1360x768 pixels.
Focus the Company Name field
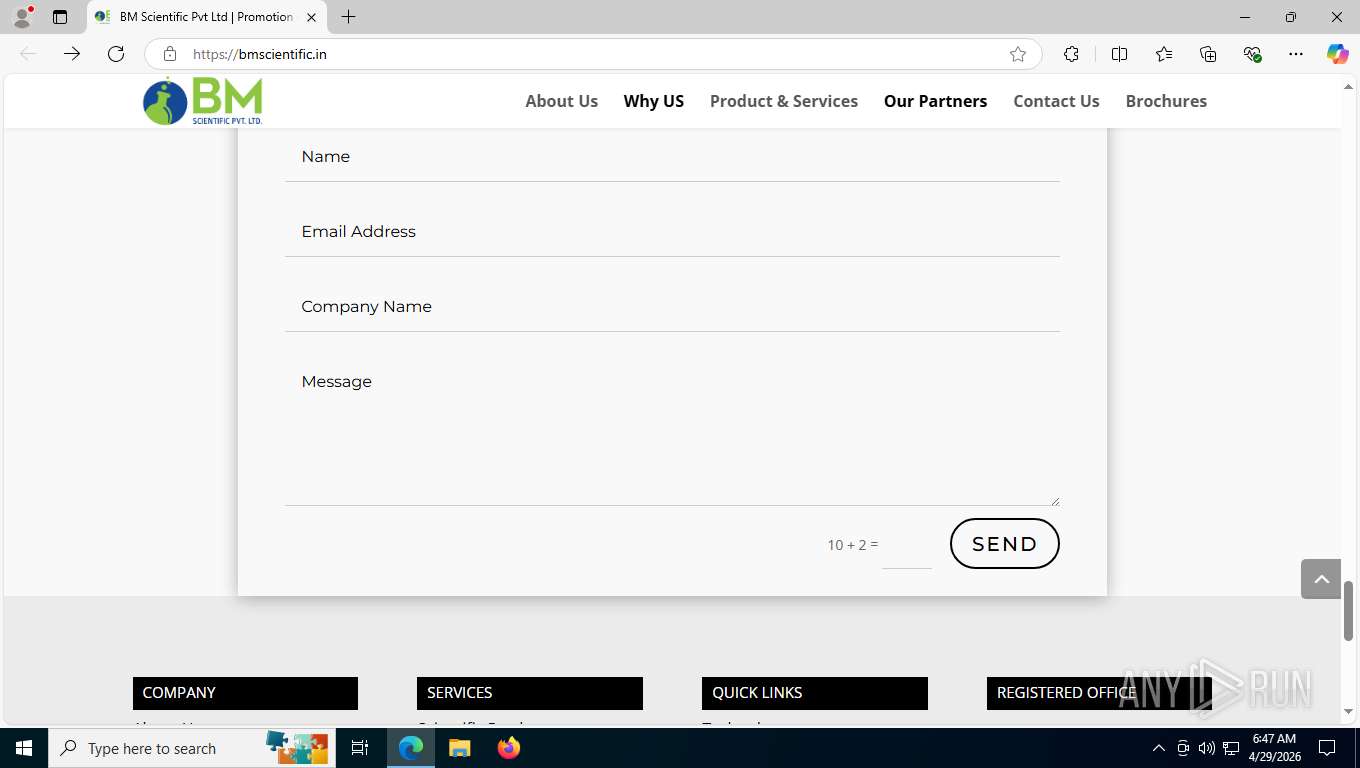pyautogui.click(x=672, y=307)
